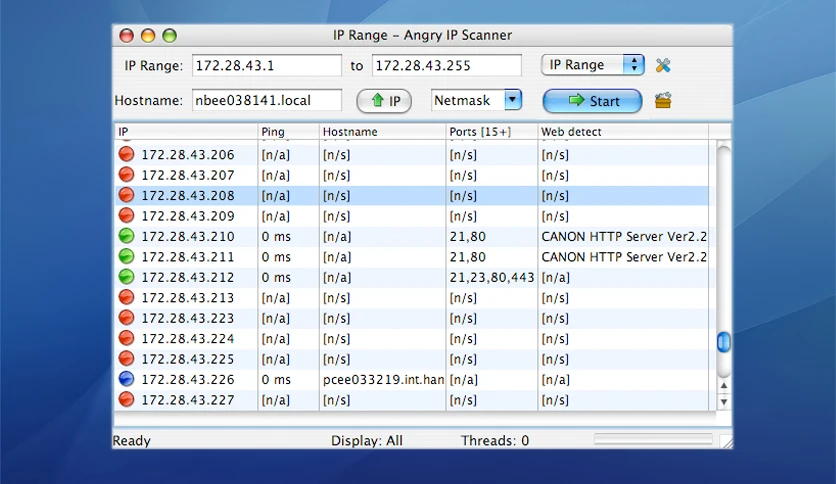
Task: Select the row text 172.28.43.207
Action: pos(188,175)
